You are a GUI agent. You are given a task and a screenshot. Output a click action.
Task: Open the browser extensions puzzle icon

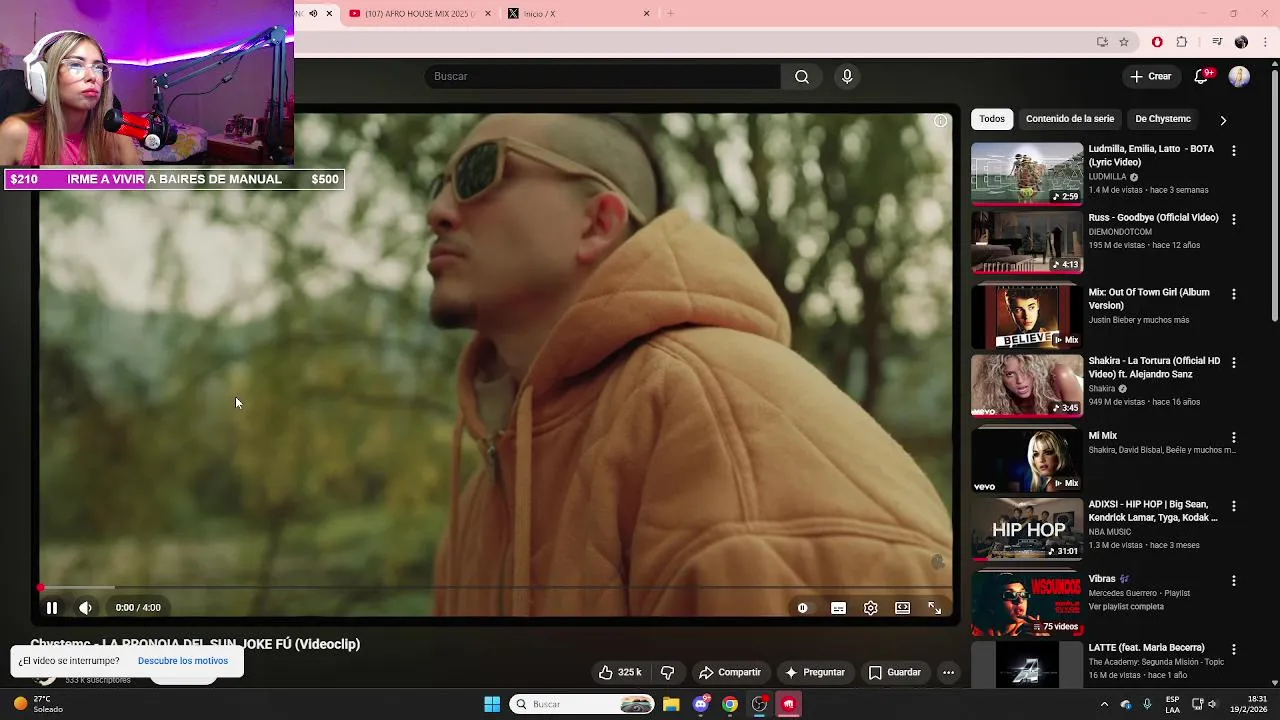[x=1182, y=42]
